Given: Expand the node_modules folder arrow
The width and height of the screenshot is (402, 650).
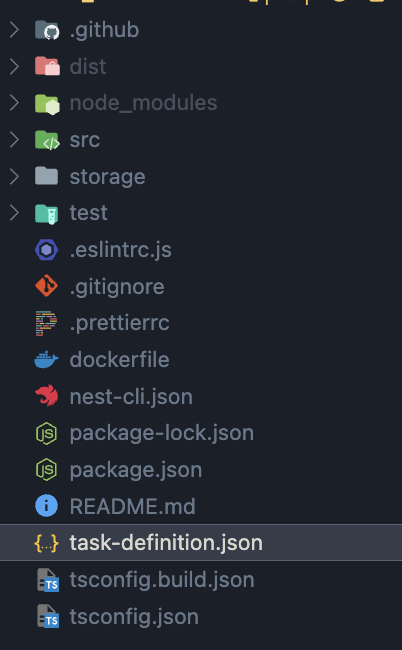Looking at the screenshot, I should (x=15, y=103).
